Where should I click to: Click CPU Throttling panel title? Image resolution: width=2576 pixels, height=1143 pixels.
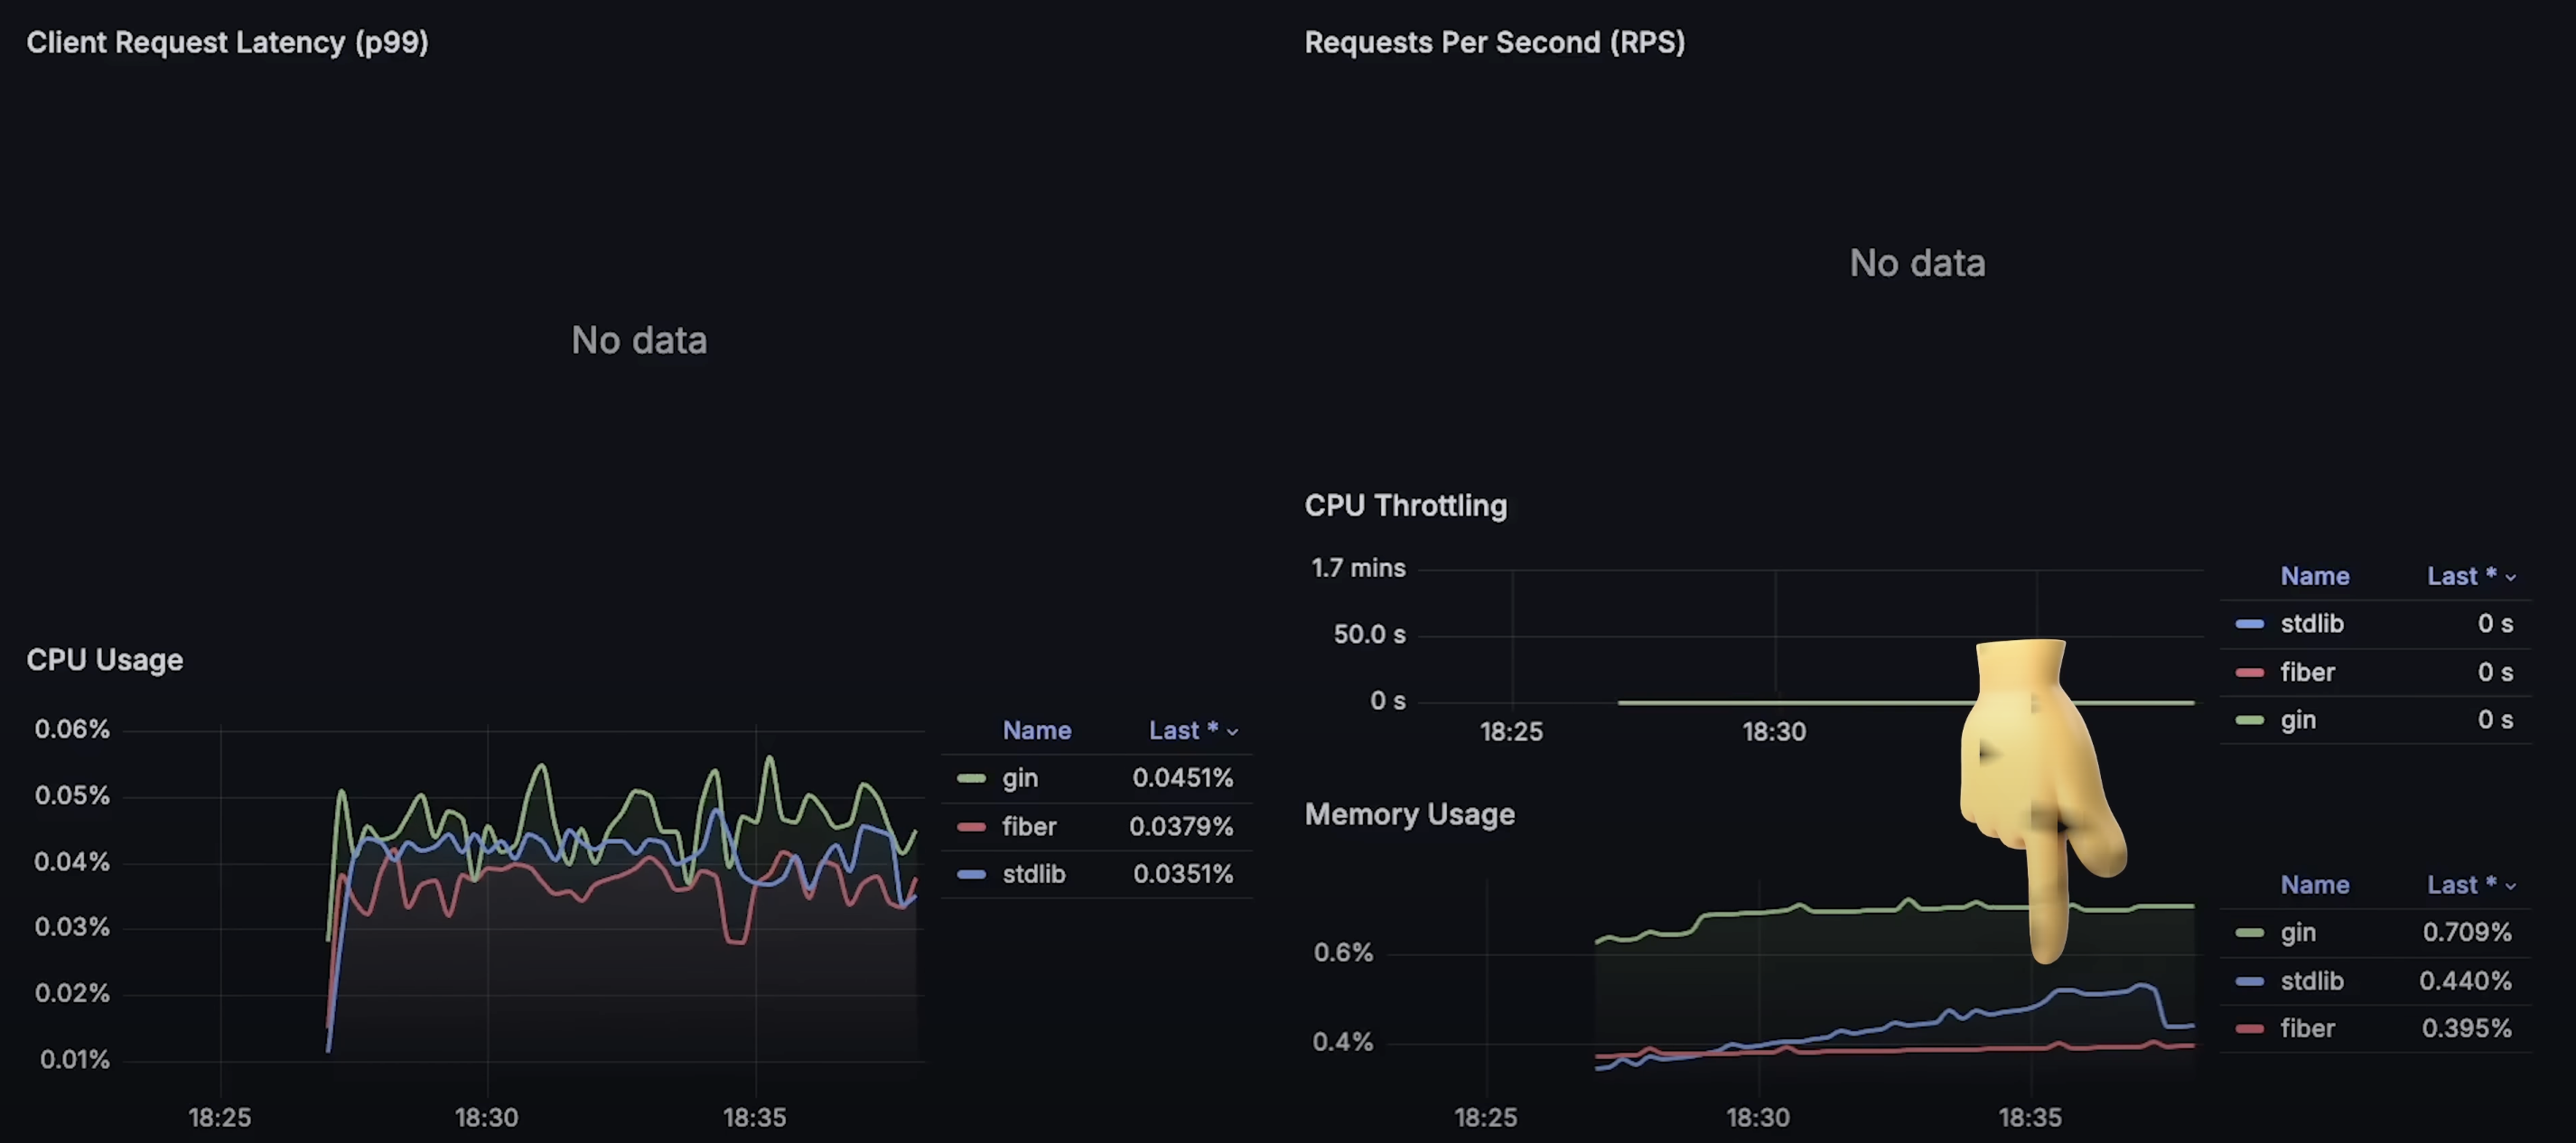click(1405, 506)
